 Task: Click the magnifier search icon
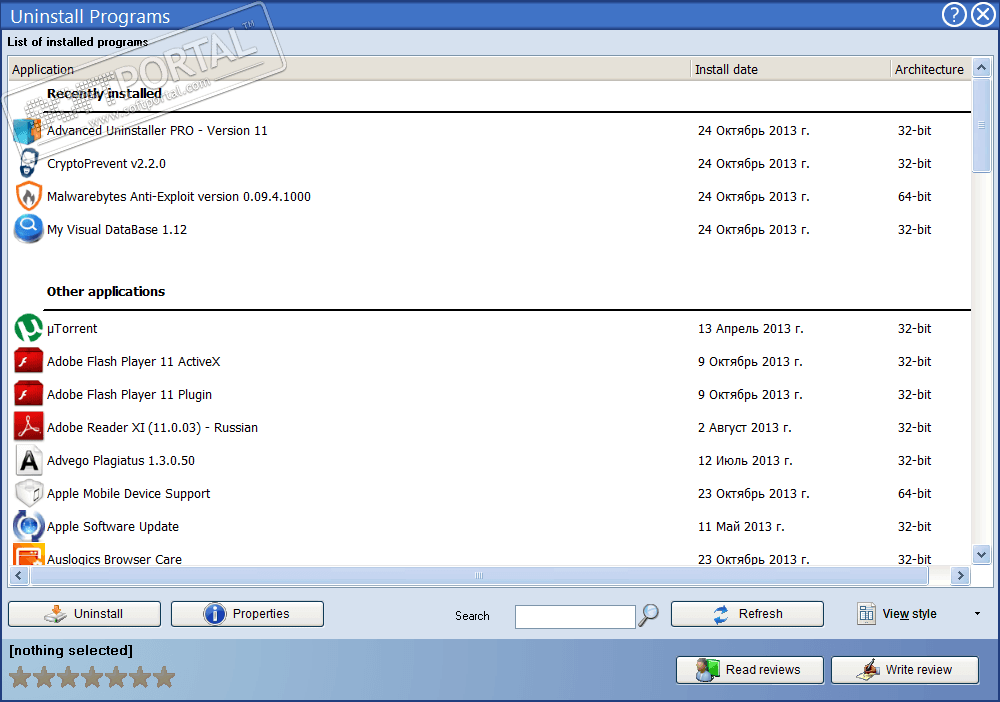(x=649, y=615)
